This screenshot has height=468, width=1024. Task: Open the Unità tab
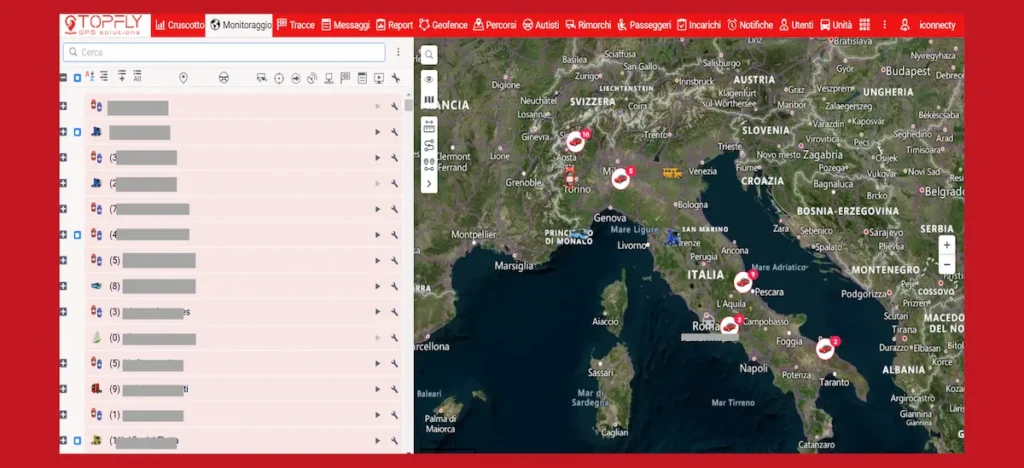pos(836,25)
